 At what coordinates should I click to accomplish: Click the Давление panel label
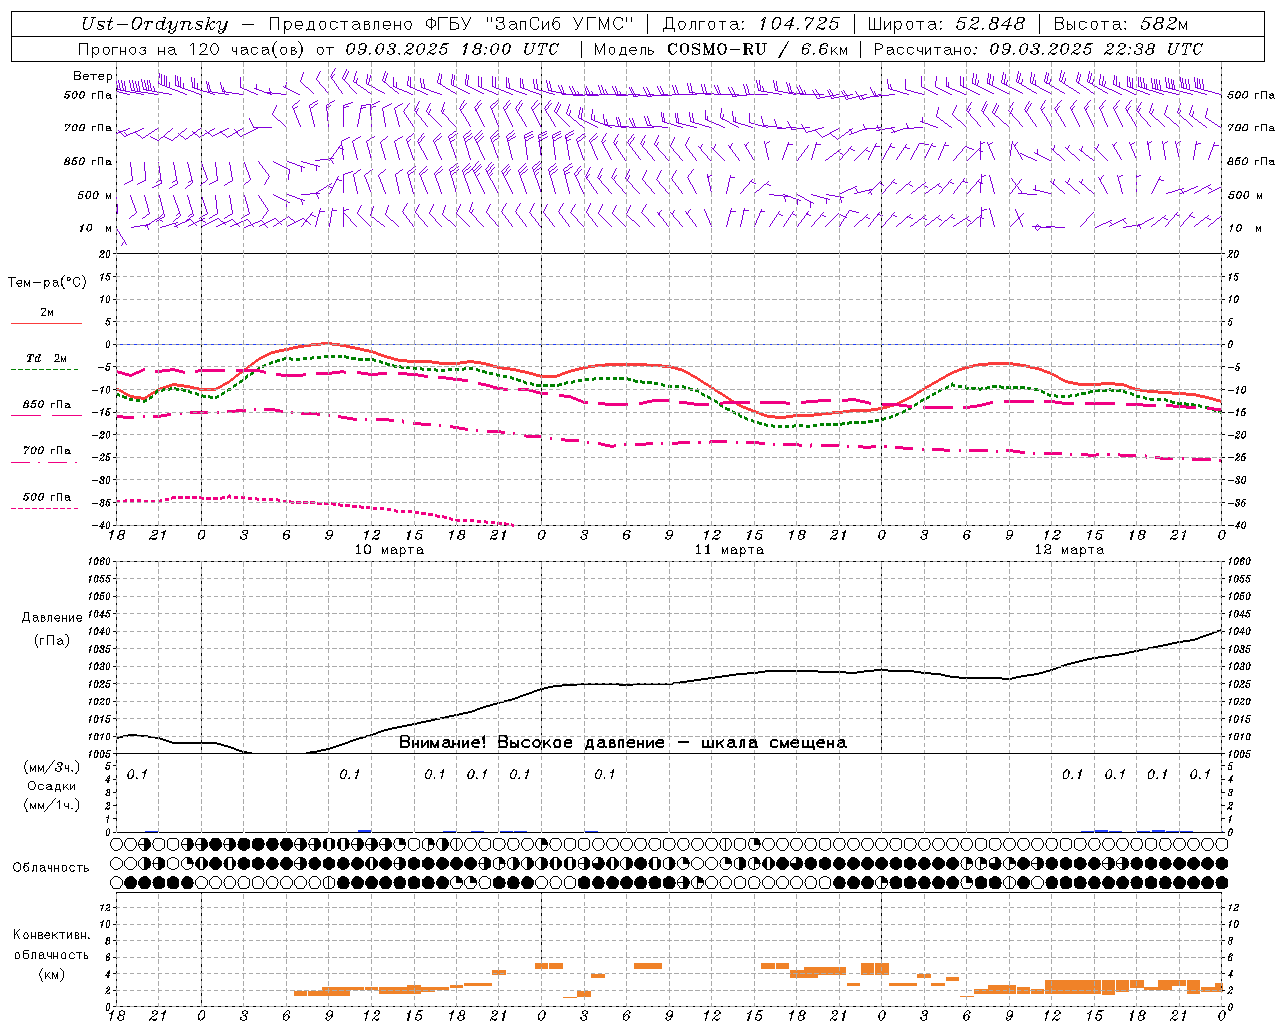[52, 618]
